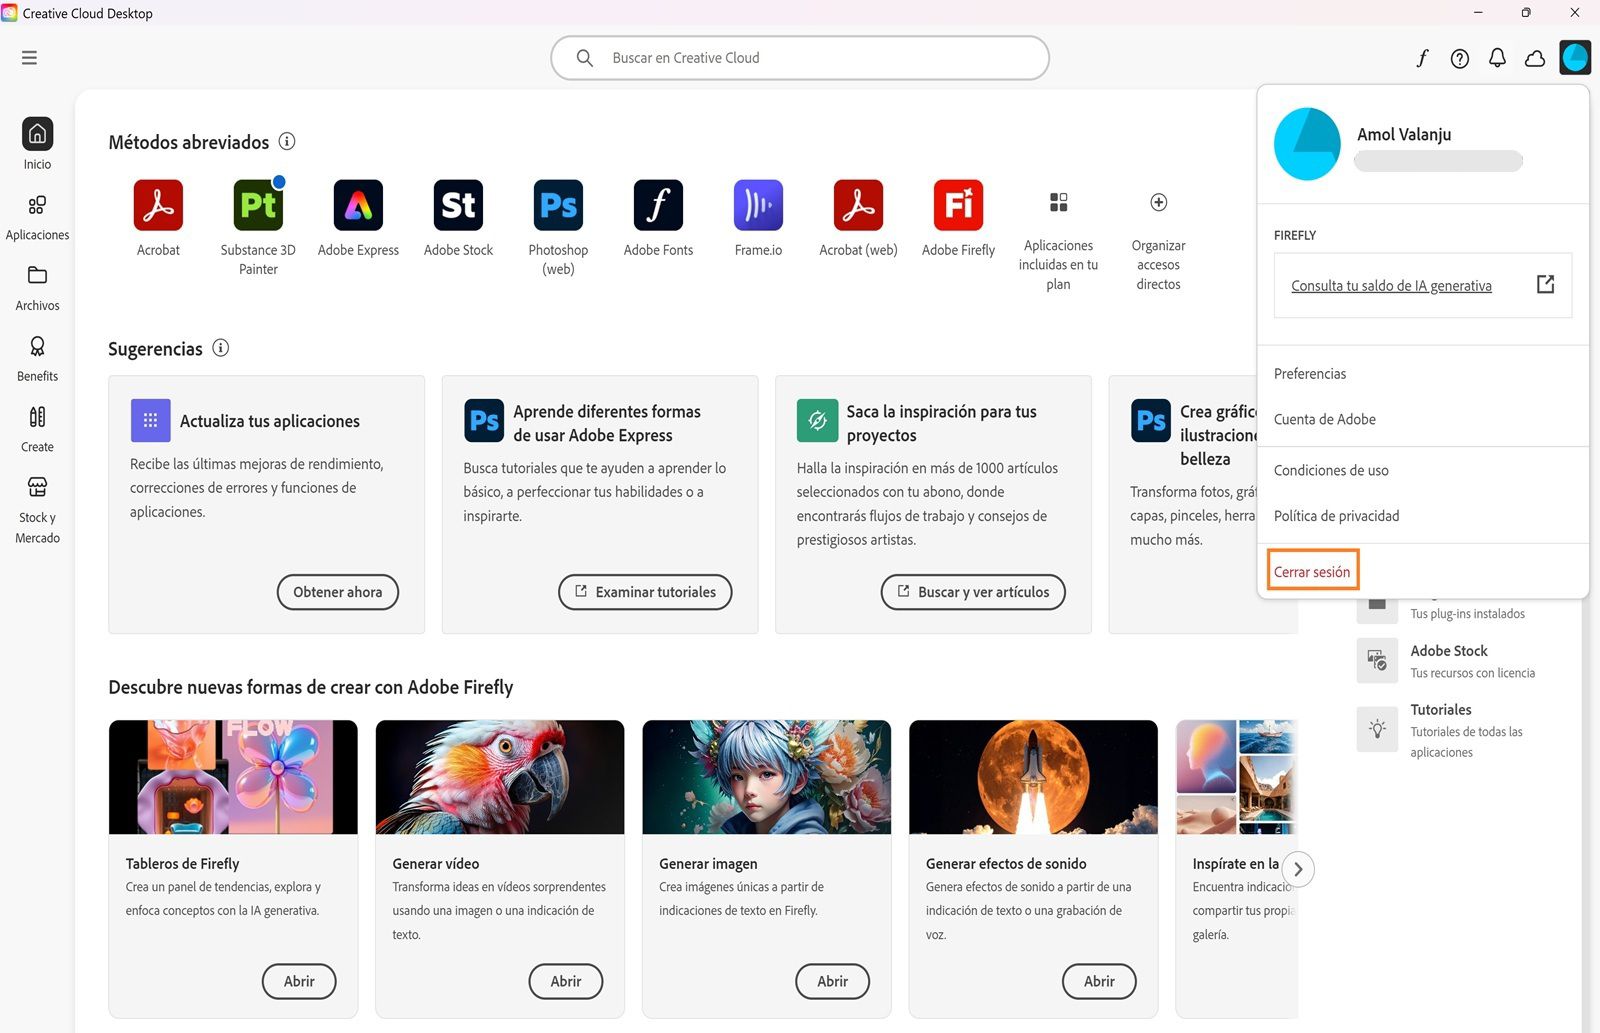Click Abrir for Generar vídeo

(x=566, y=981)
